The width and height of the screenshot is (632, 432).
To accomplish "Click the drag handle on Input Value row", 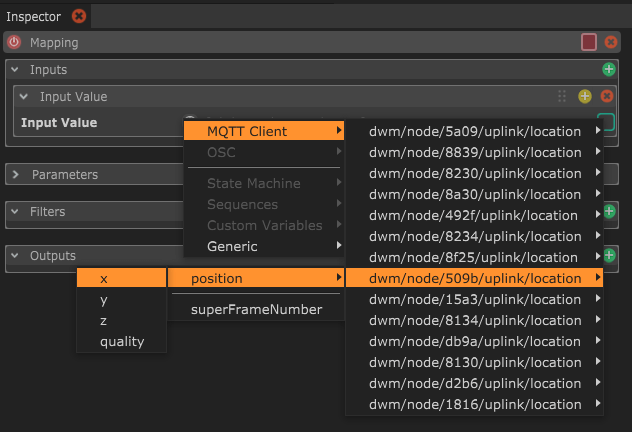I will tap(562, 97).
